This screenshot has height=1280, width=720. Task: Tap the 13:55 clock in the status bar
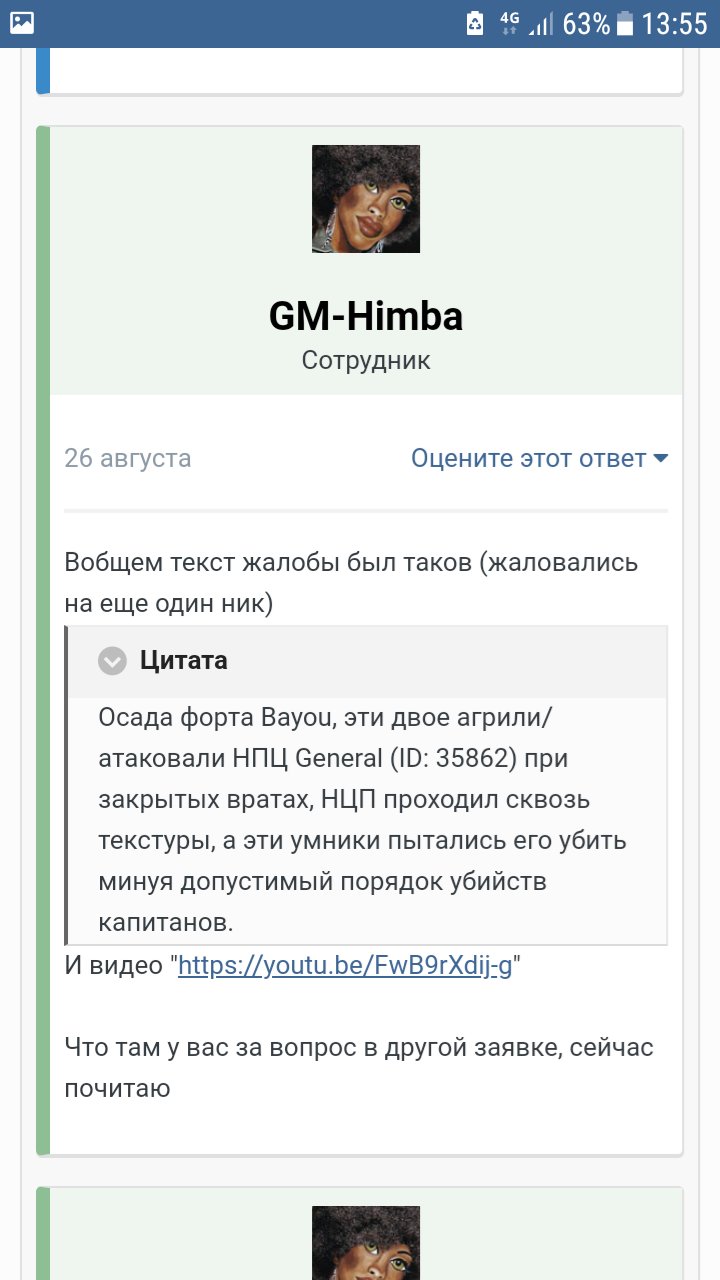coord(674,23)
